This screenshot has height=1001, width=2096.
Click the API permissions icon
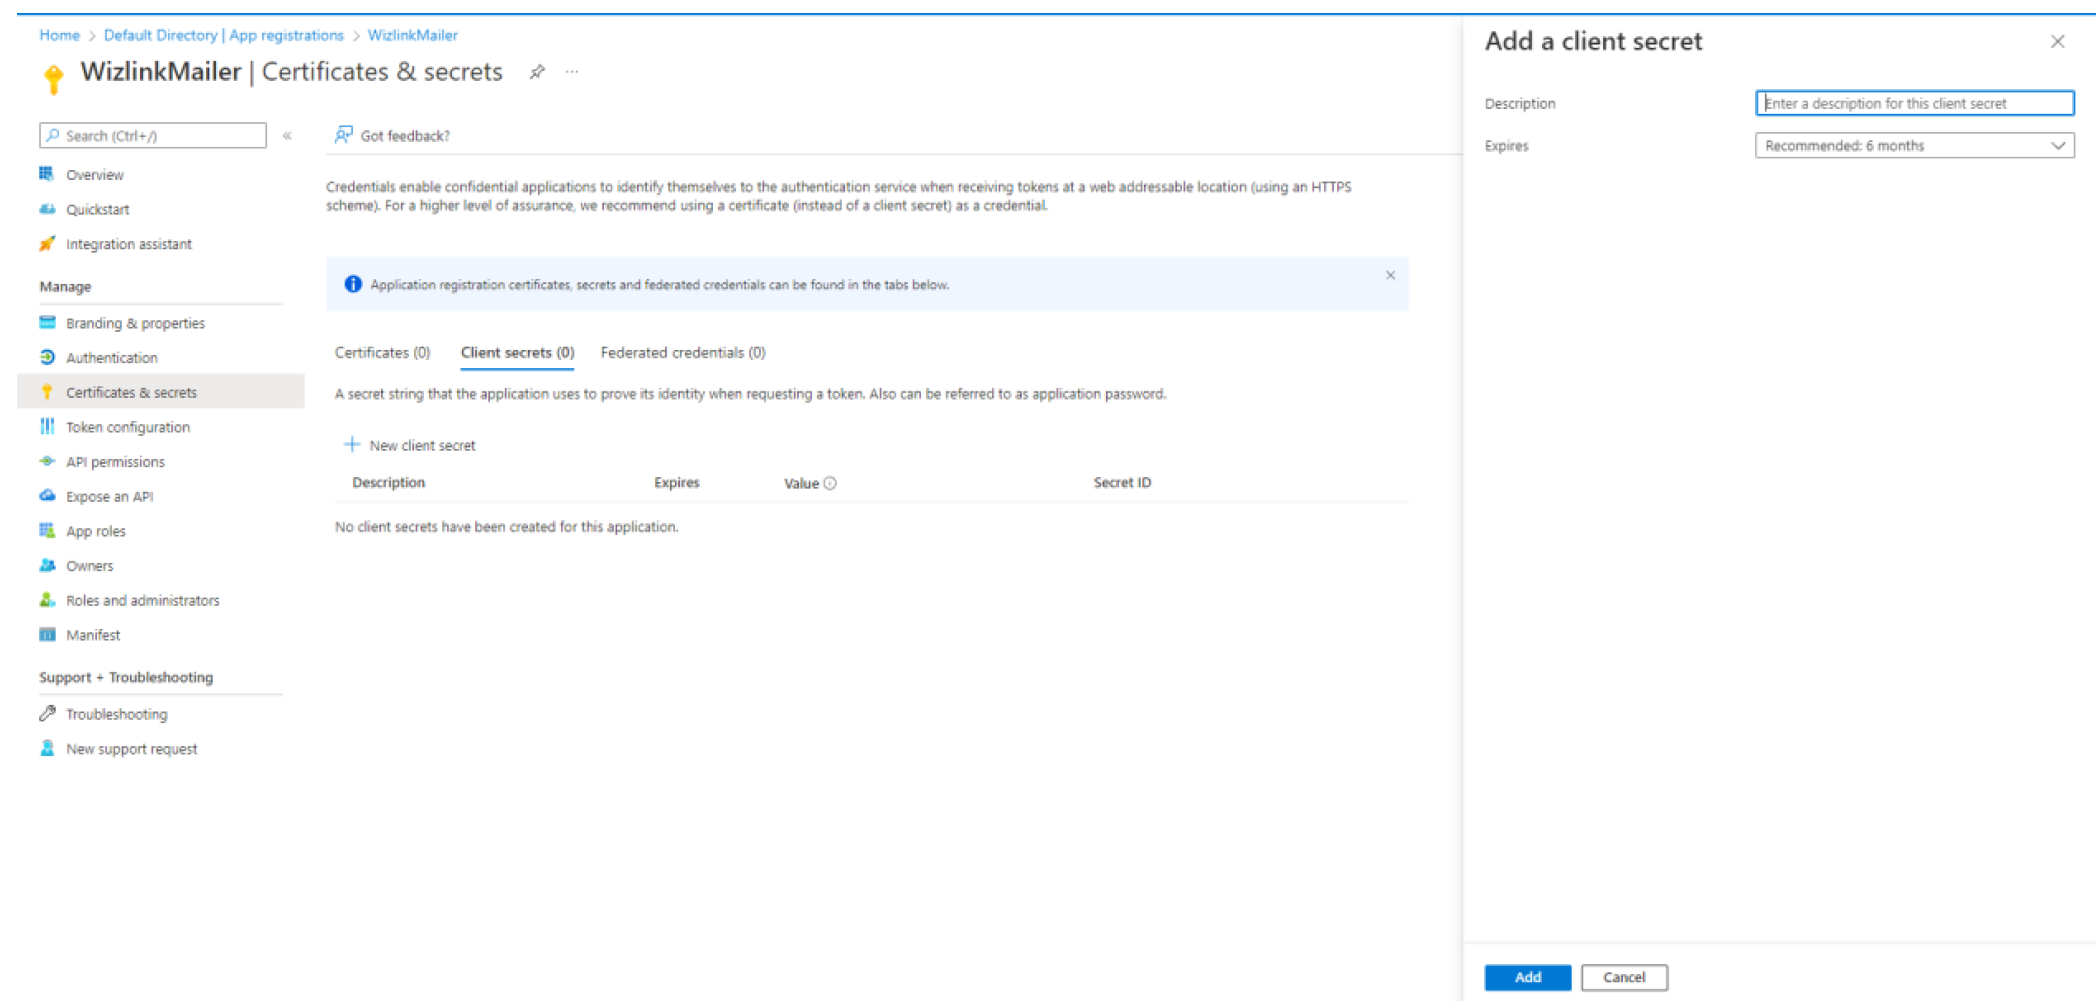pos(47,461)
